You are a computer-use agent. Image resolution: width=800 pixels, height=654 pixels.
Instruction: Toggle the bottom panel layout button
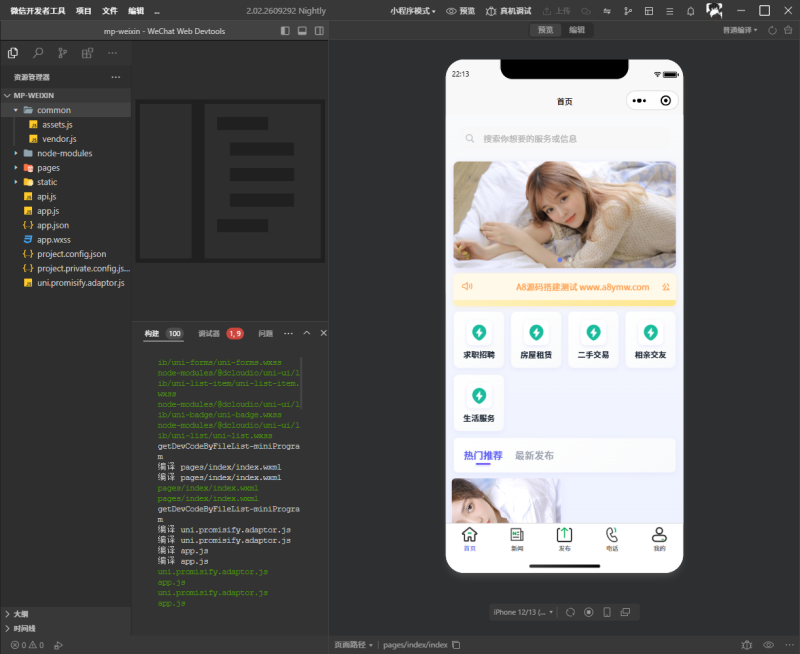point(303,31)
